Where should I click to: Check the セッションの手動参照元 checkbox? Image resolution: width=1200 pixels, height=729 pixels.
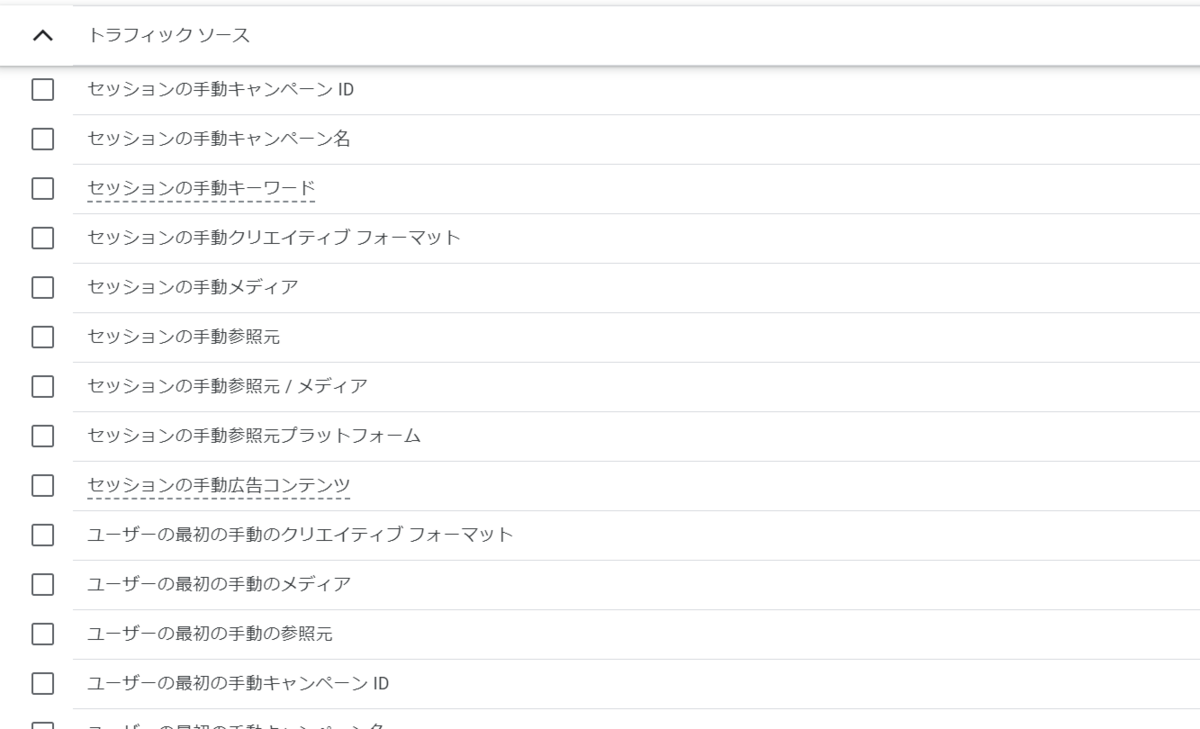point(42,338)
